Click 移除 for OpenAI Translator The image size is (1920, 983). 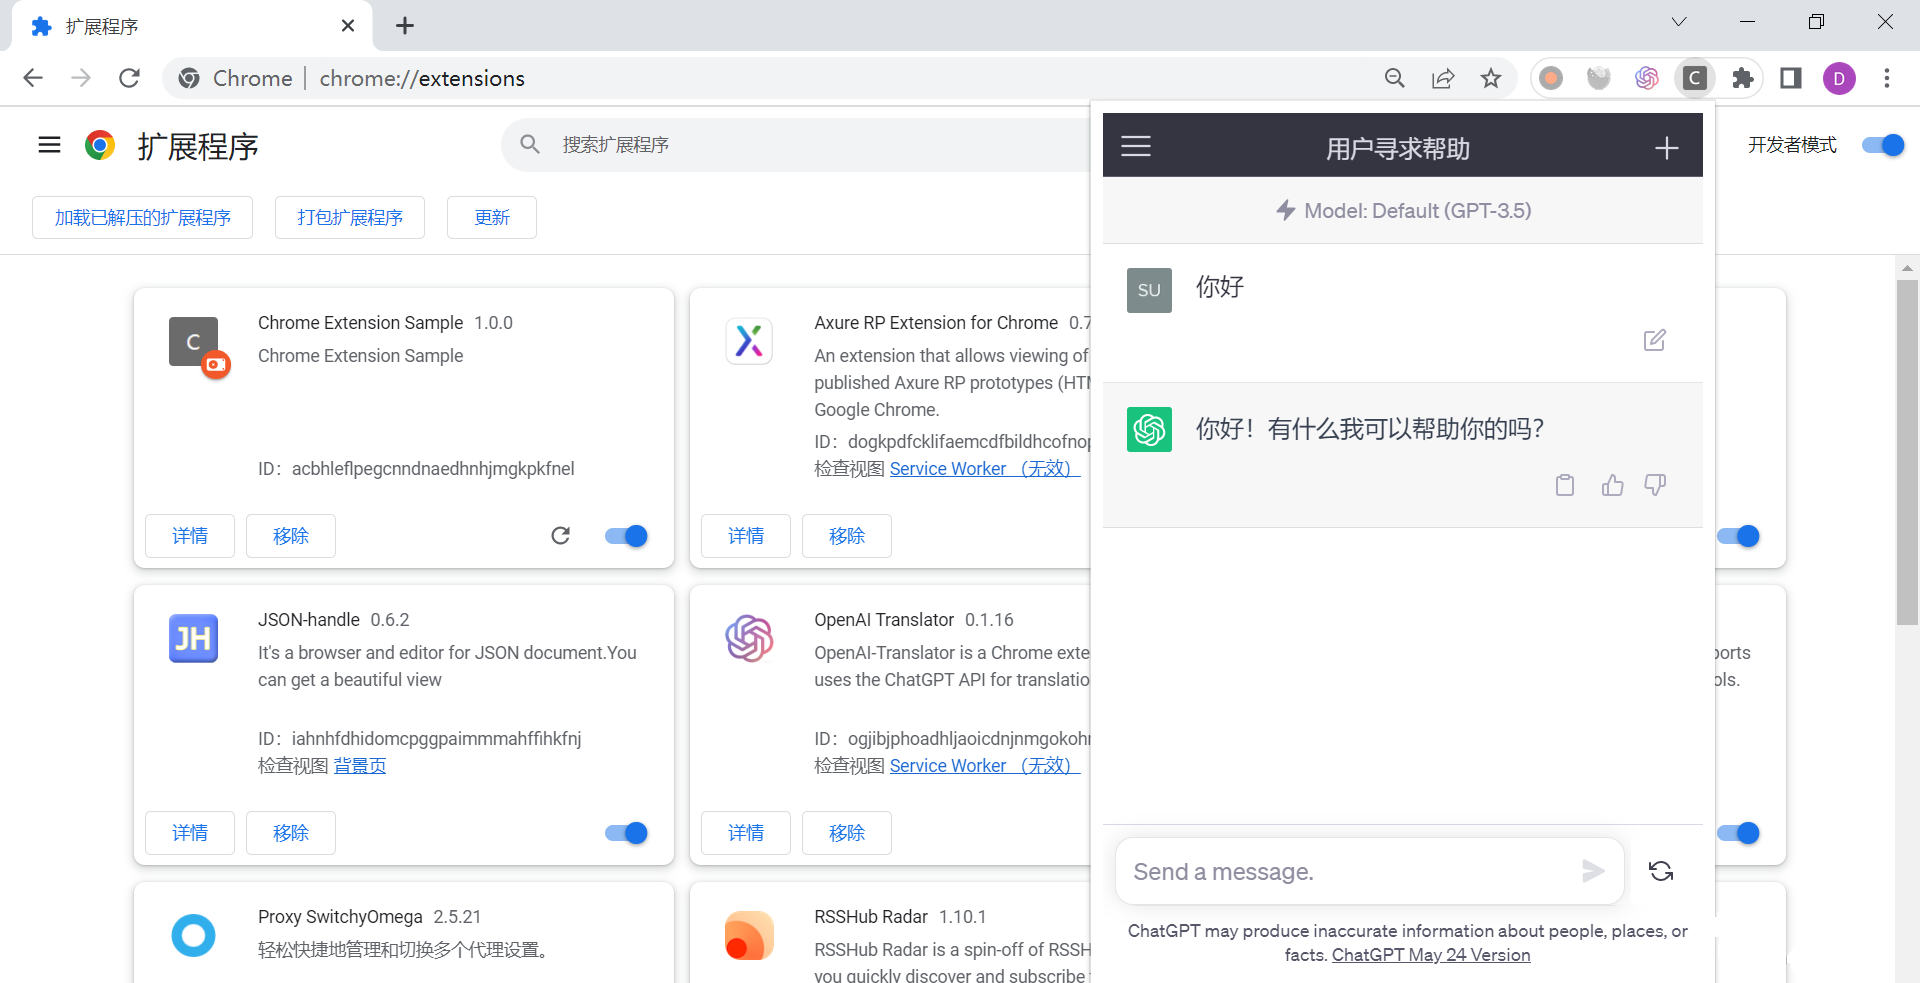(x=847, y=833)
